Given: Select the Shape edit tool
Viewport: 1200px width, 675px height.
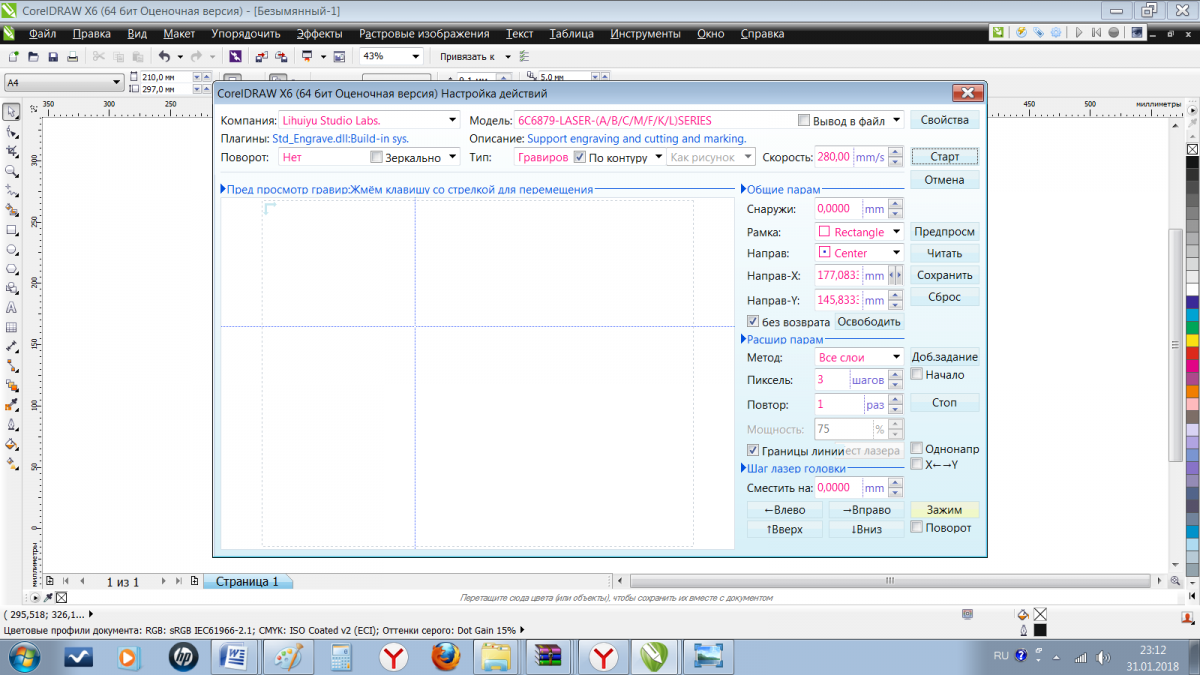Looking at the screenshot, I should coord(11,131).
